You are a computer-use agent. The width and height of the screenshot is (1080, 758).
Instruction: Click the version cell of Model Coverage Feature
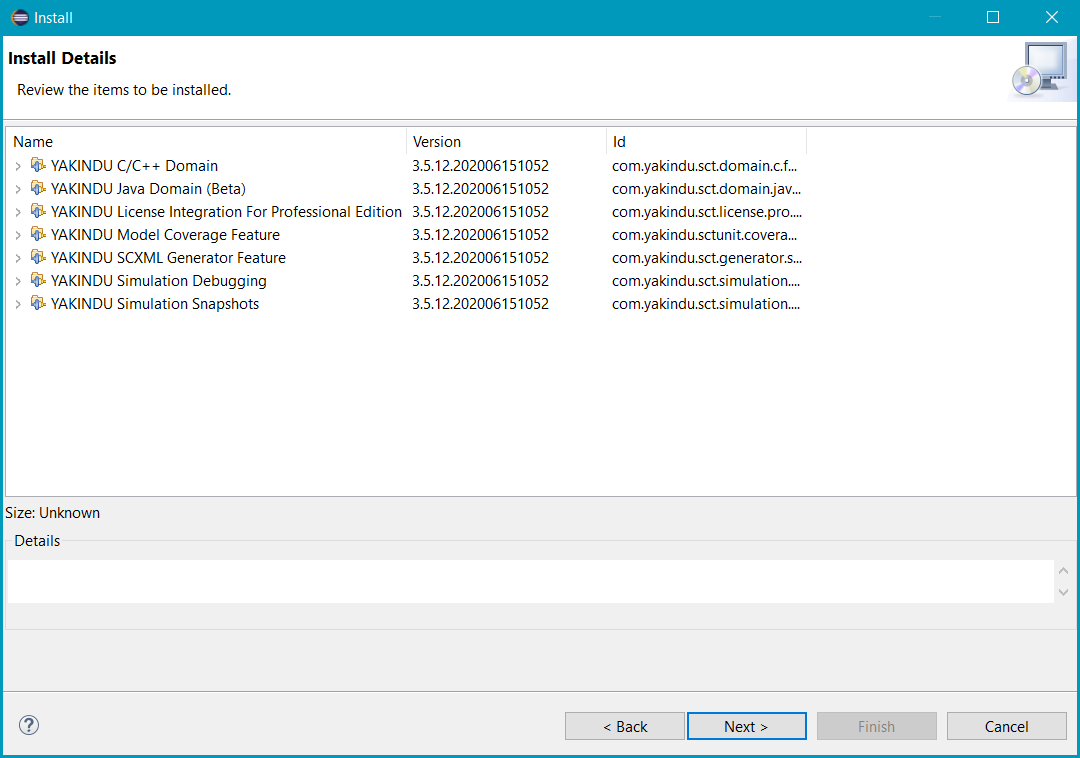point(481,235)
